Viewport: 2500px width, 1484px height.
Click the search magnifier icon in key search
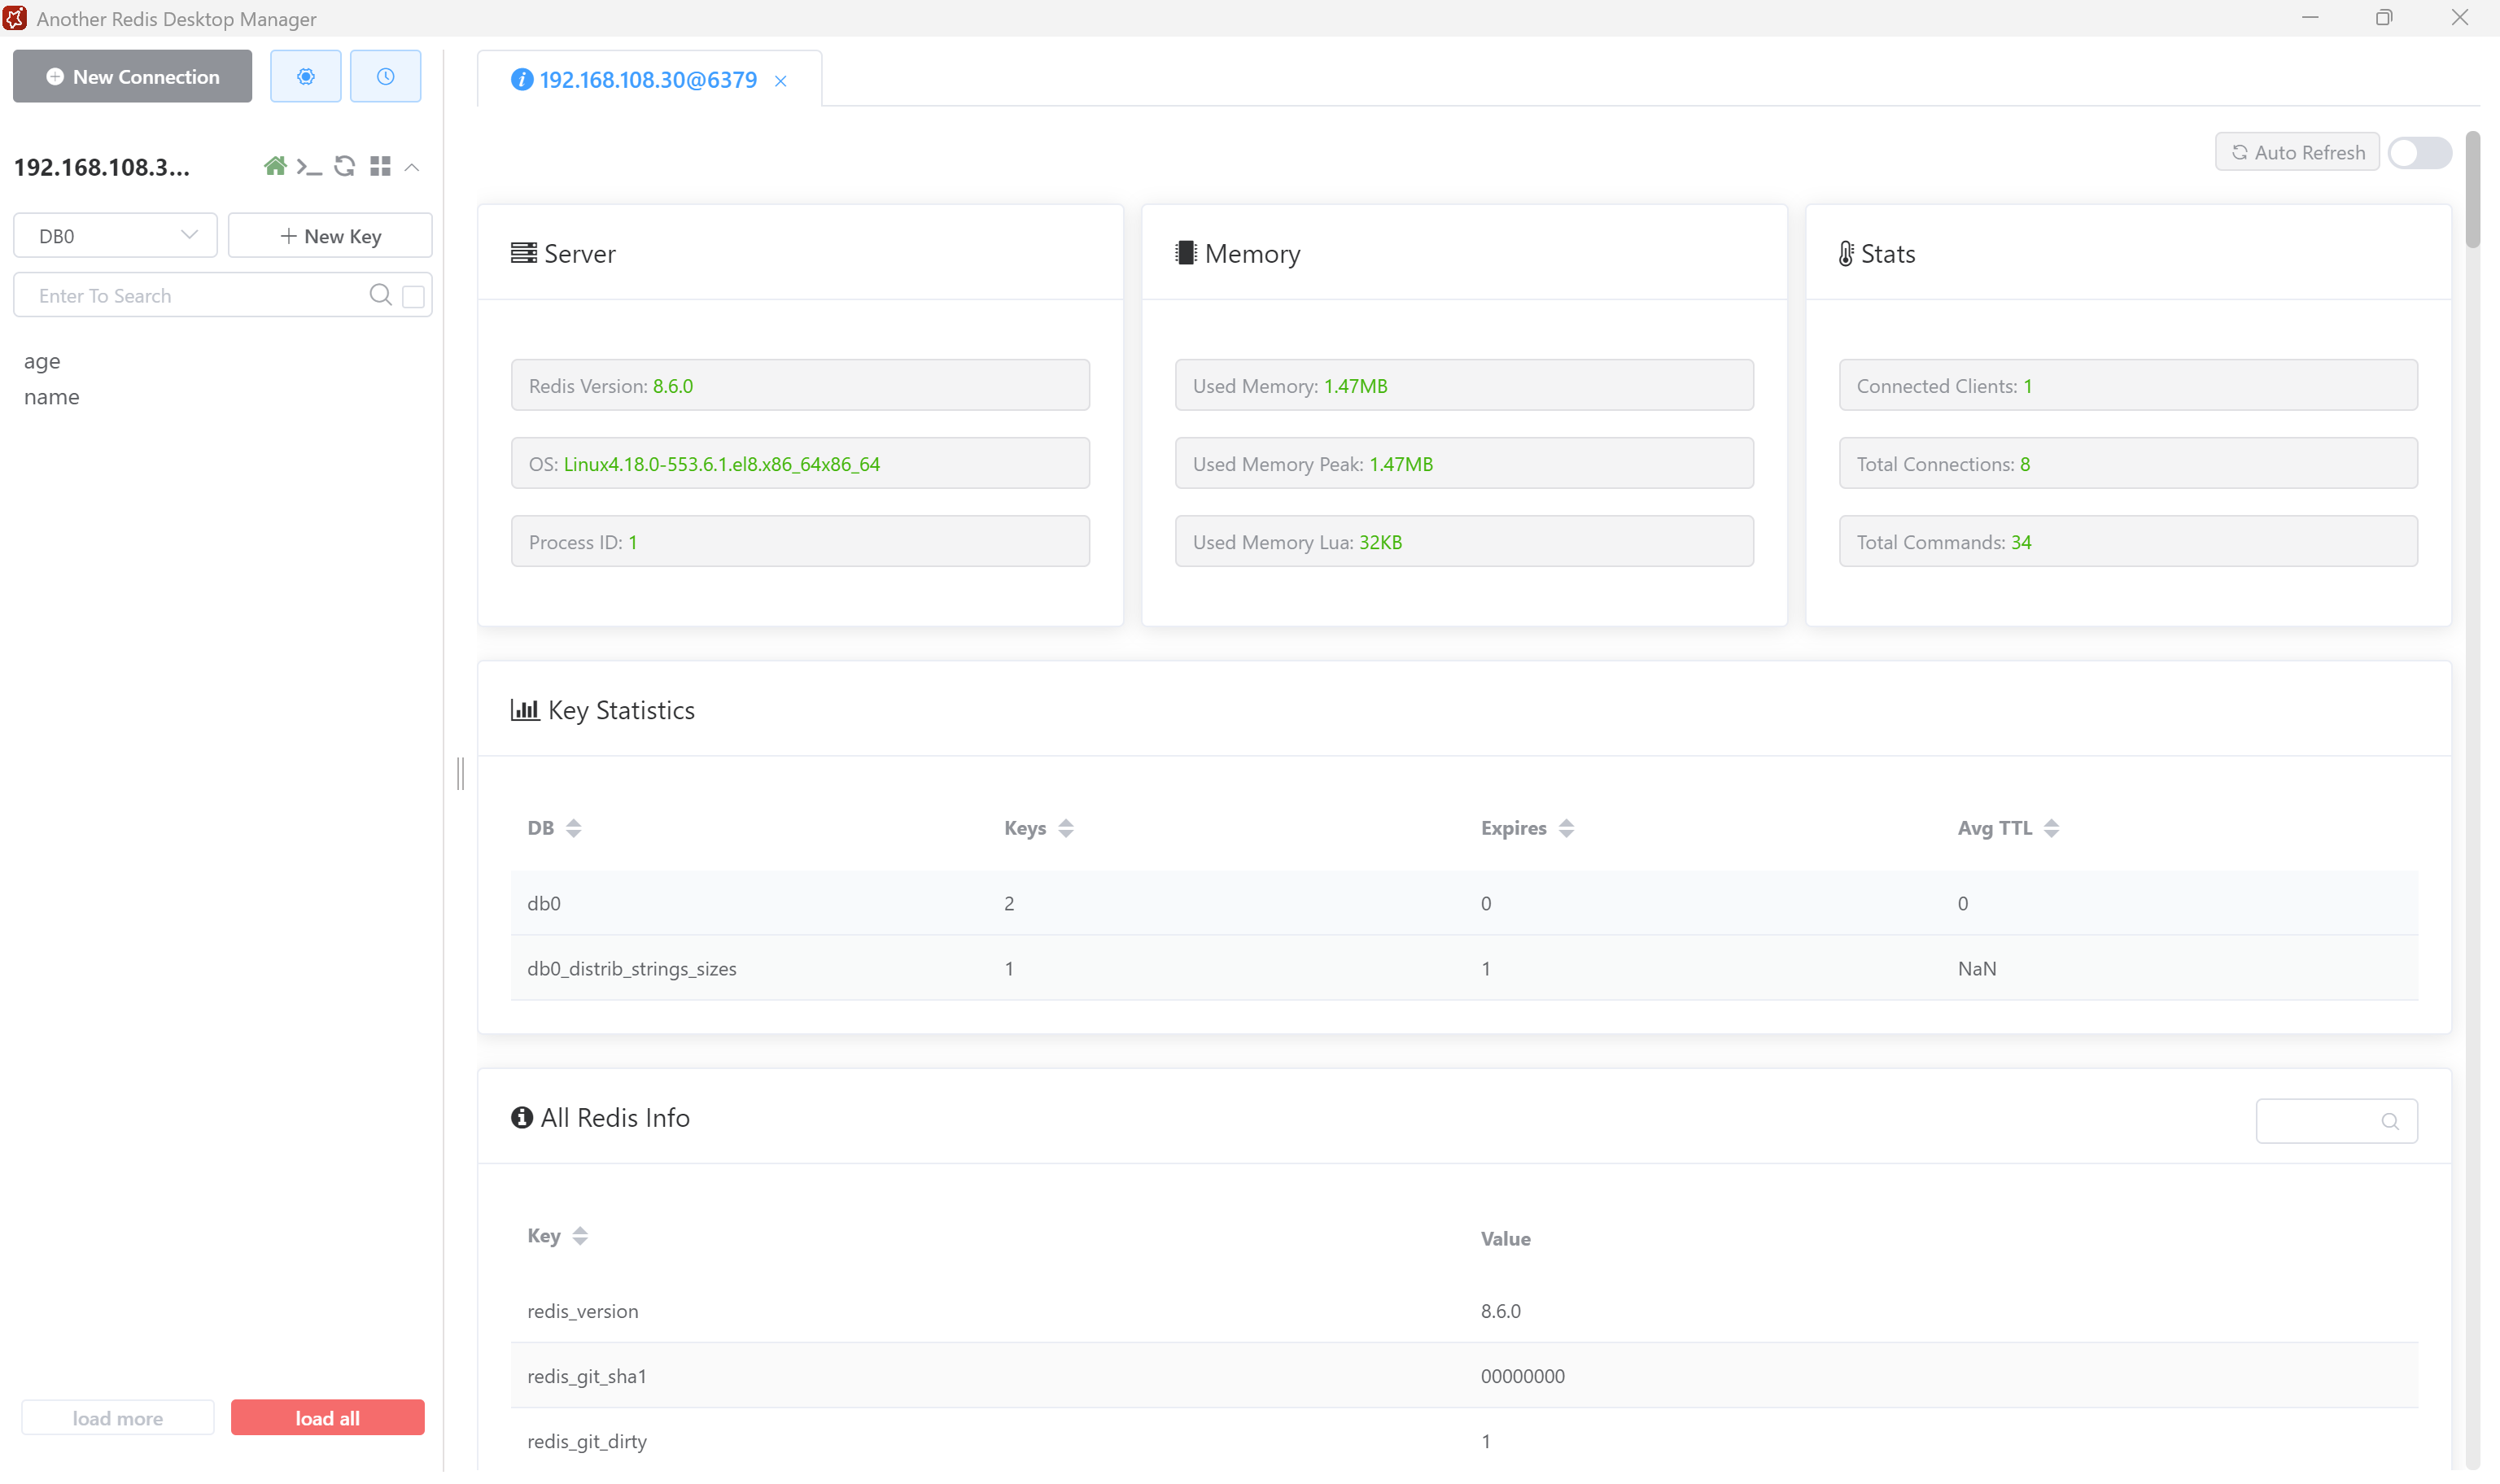click(x=380, y=295)
